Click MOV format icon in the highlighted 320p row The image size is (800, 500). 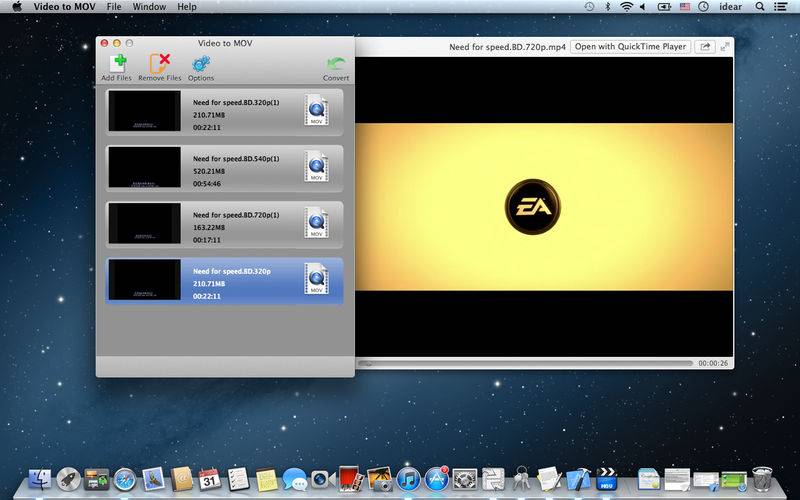[316, 279]
